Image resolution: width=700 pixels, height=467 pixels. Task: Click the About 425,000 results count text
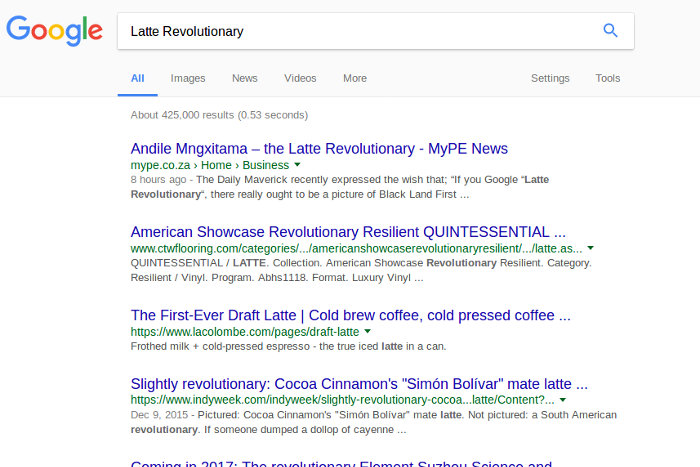point(219,115)
